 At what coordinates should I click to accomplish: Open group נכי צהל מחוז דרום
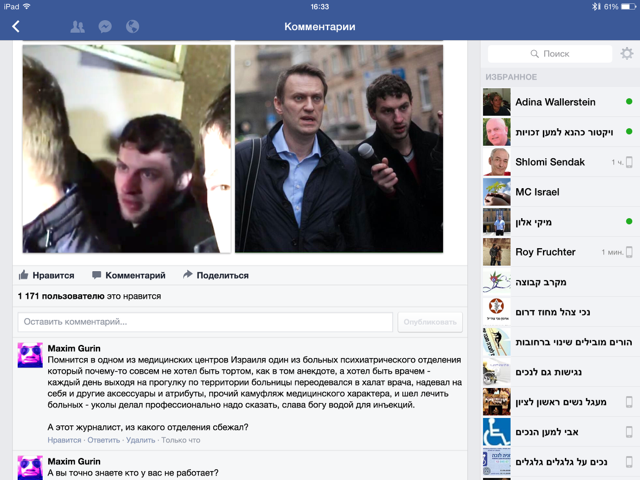coord(560,312)
